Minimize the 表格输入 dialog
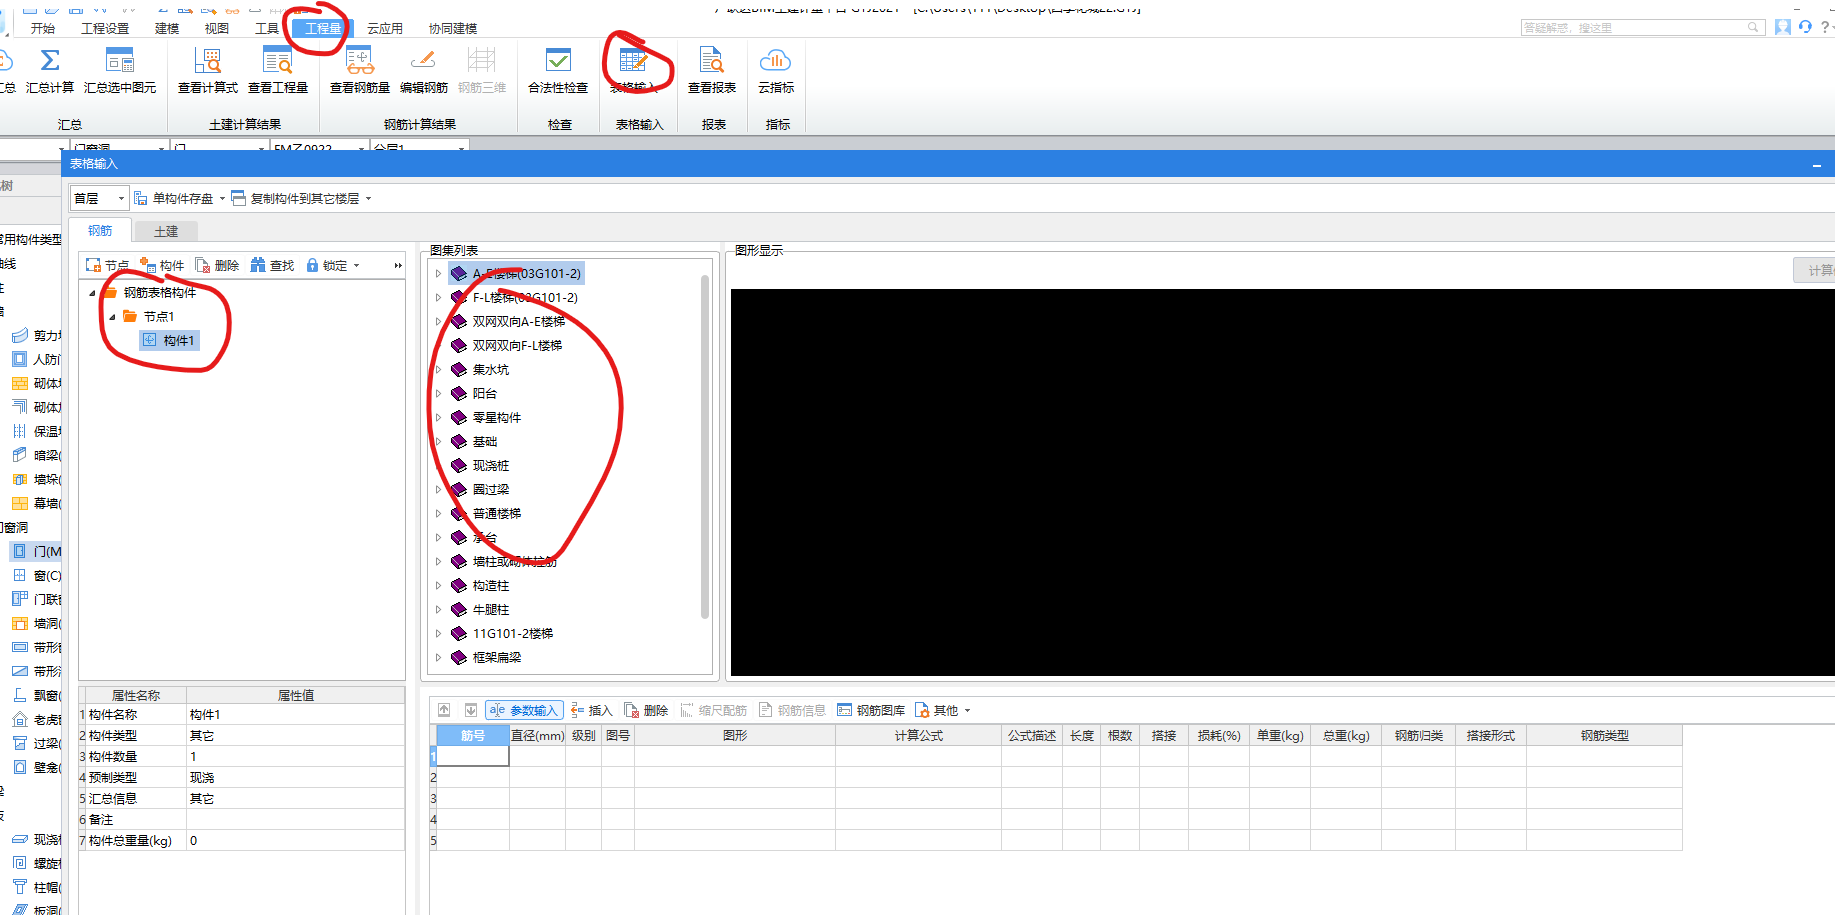This screenshot has height=915, width=1835. click(1817, 164)
